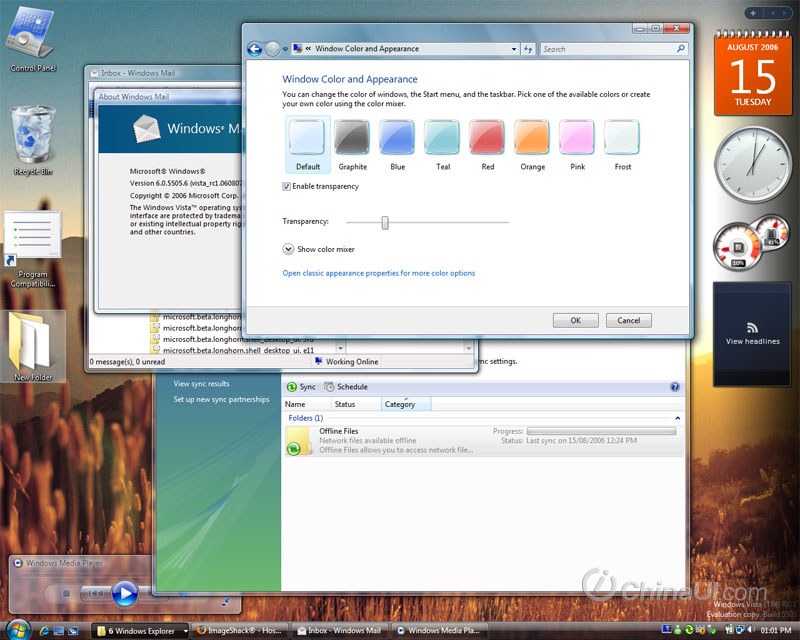This screenshot has height=640, width=800.
Task: Select the Default color swatch
Action: point(308,145)
